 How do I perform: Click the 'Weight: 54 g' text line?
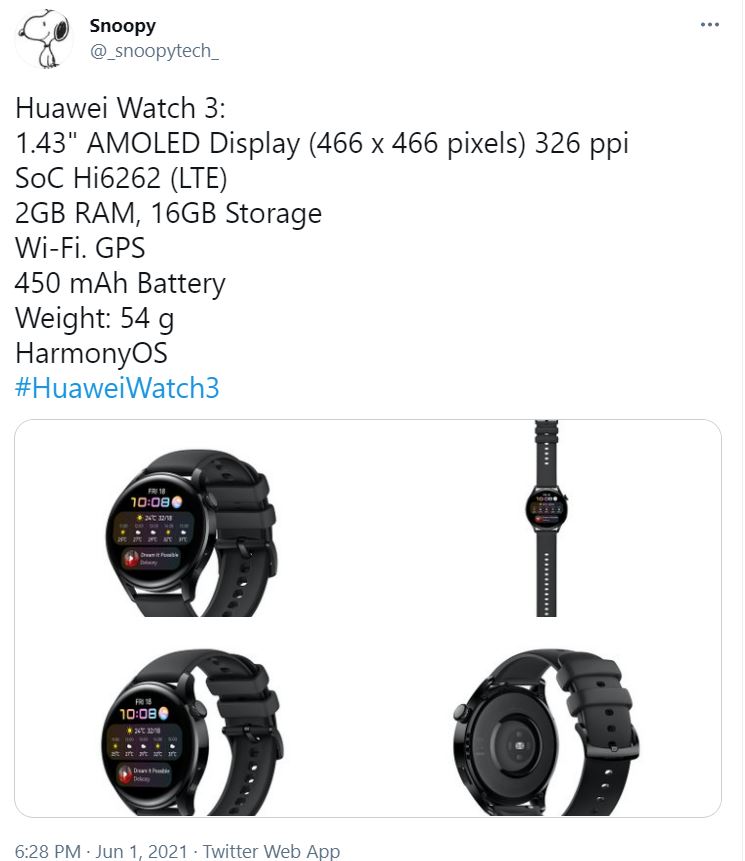point(94,318)
